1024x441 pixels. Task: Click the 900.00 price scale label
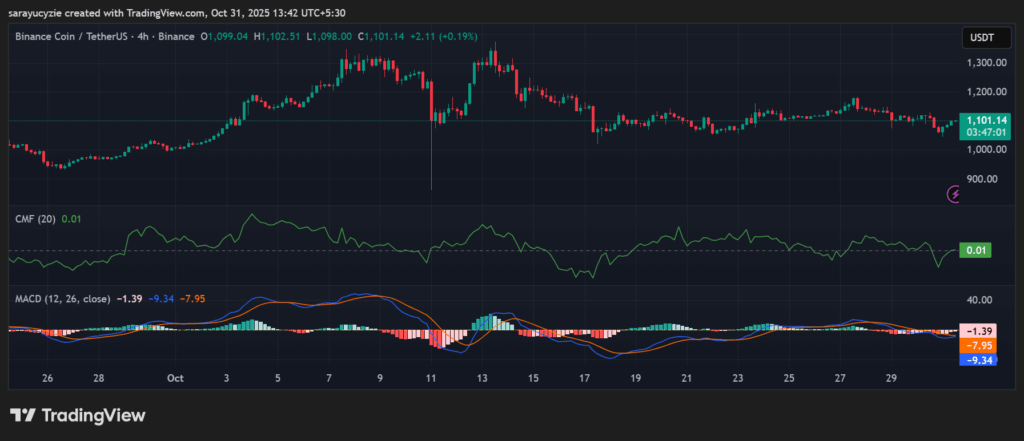[984, 179]
